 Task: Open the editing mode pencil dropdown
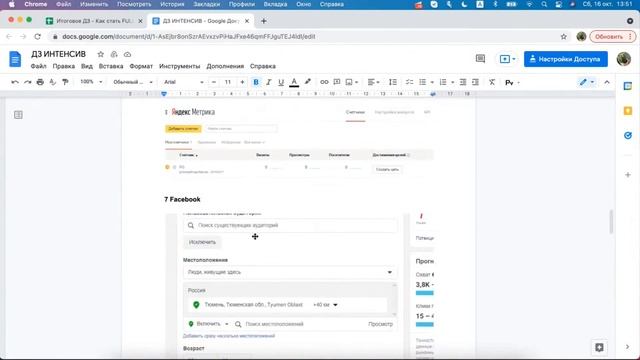pyautogui.click(x=587, y=82)
